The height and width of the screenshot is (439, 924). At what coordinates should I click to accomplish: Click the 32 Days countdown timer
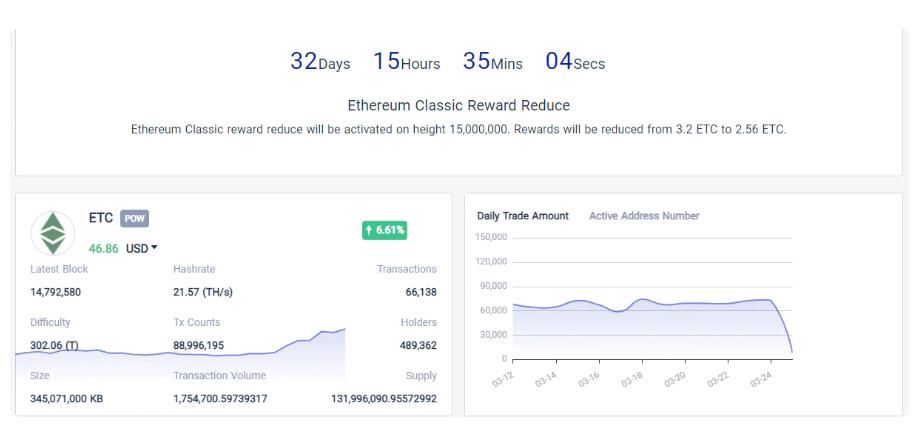[x=320, y=62]
